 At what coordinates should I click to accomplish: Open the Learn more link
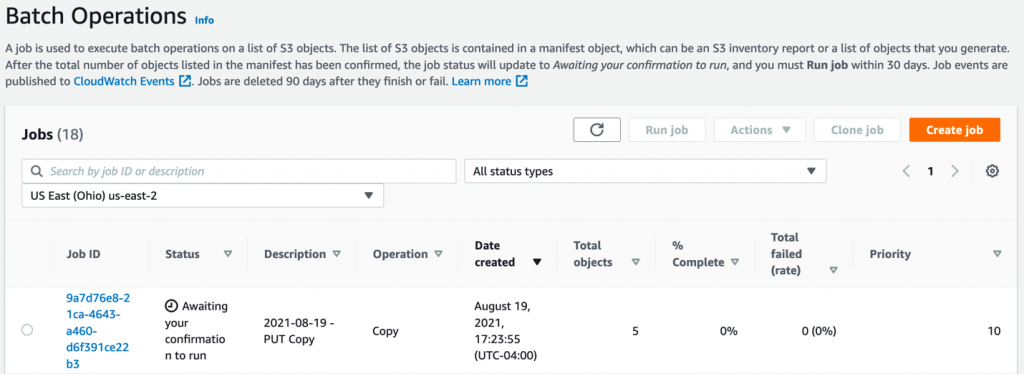click(481, 82)
